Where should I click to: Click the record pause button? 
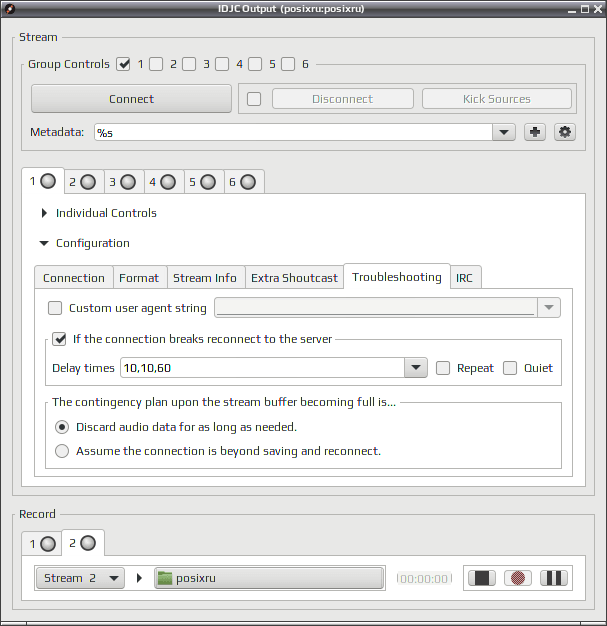553,578
